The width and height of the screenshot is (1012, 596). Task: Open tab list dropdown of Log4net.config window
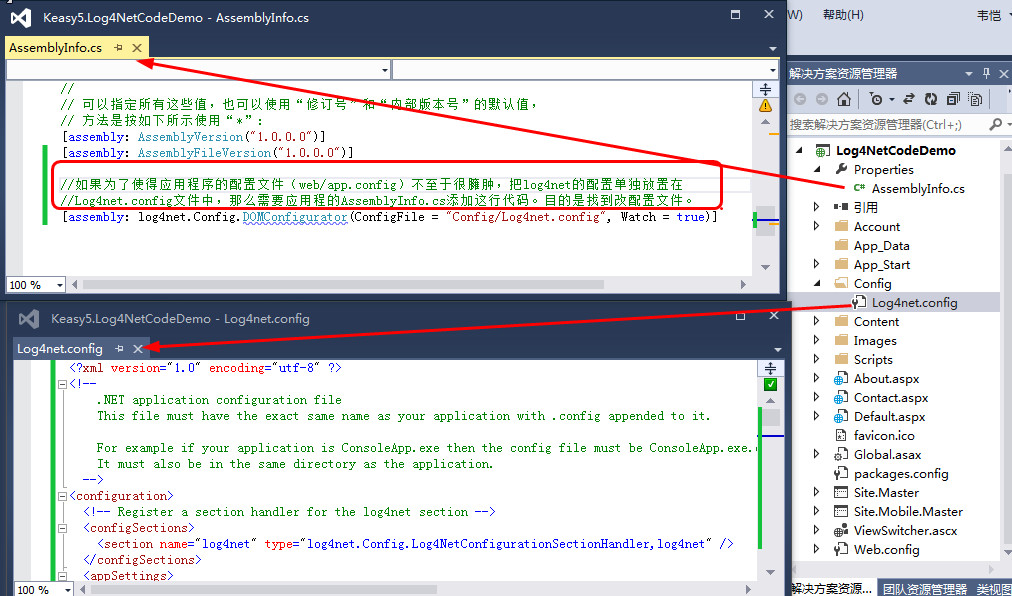778,351
